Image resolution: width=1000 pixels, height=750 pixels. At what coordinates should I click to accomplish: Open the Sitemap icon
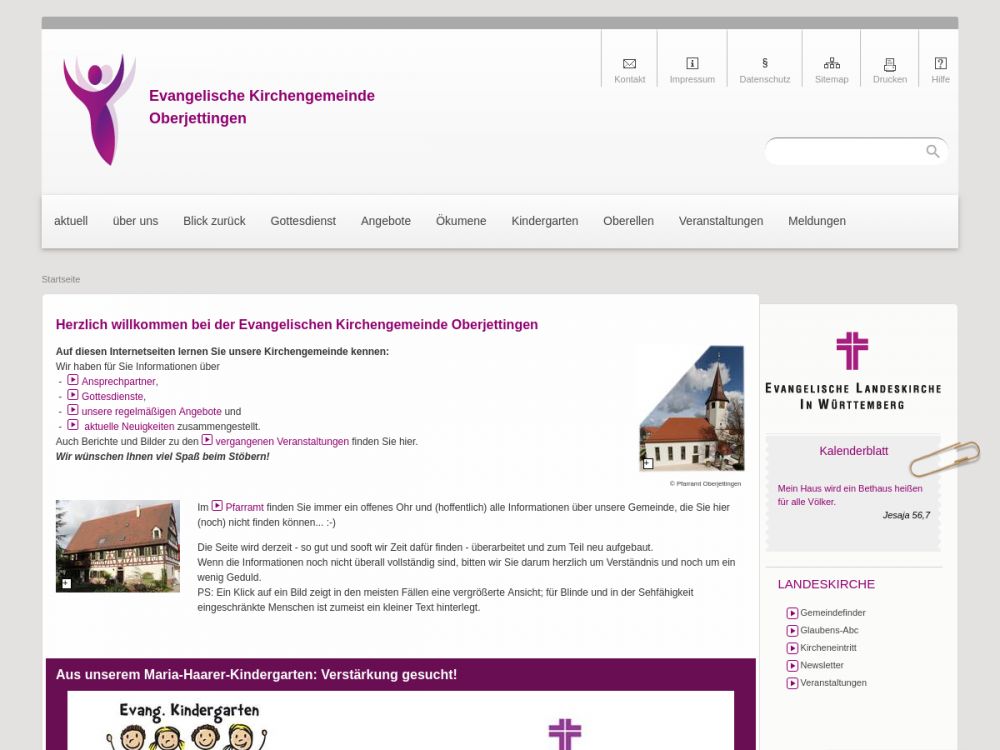point(831,63)
